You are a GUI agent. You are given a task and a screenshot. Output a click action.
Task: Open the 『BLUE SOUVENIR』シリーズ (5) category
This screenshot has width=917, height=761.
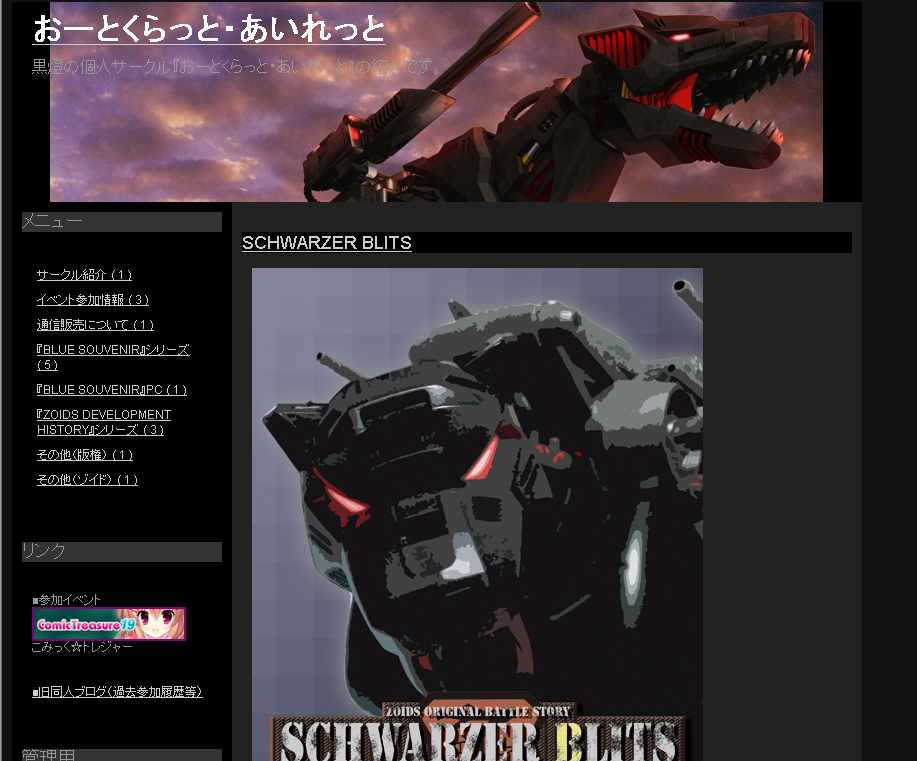pyautogui.click(x=113, y=357)
